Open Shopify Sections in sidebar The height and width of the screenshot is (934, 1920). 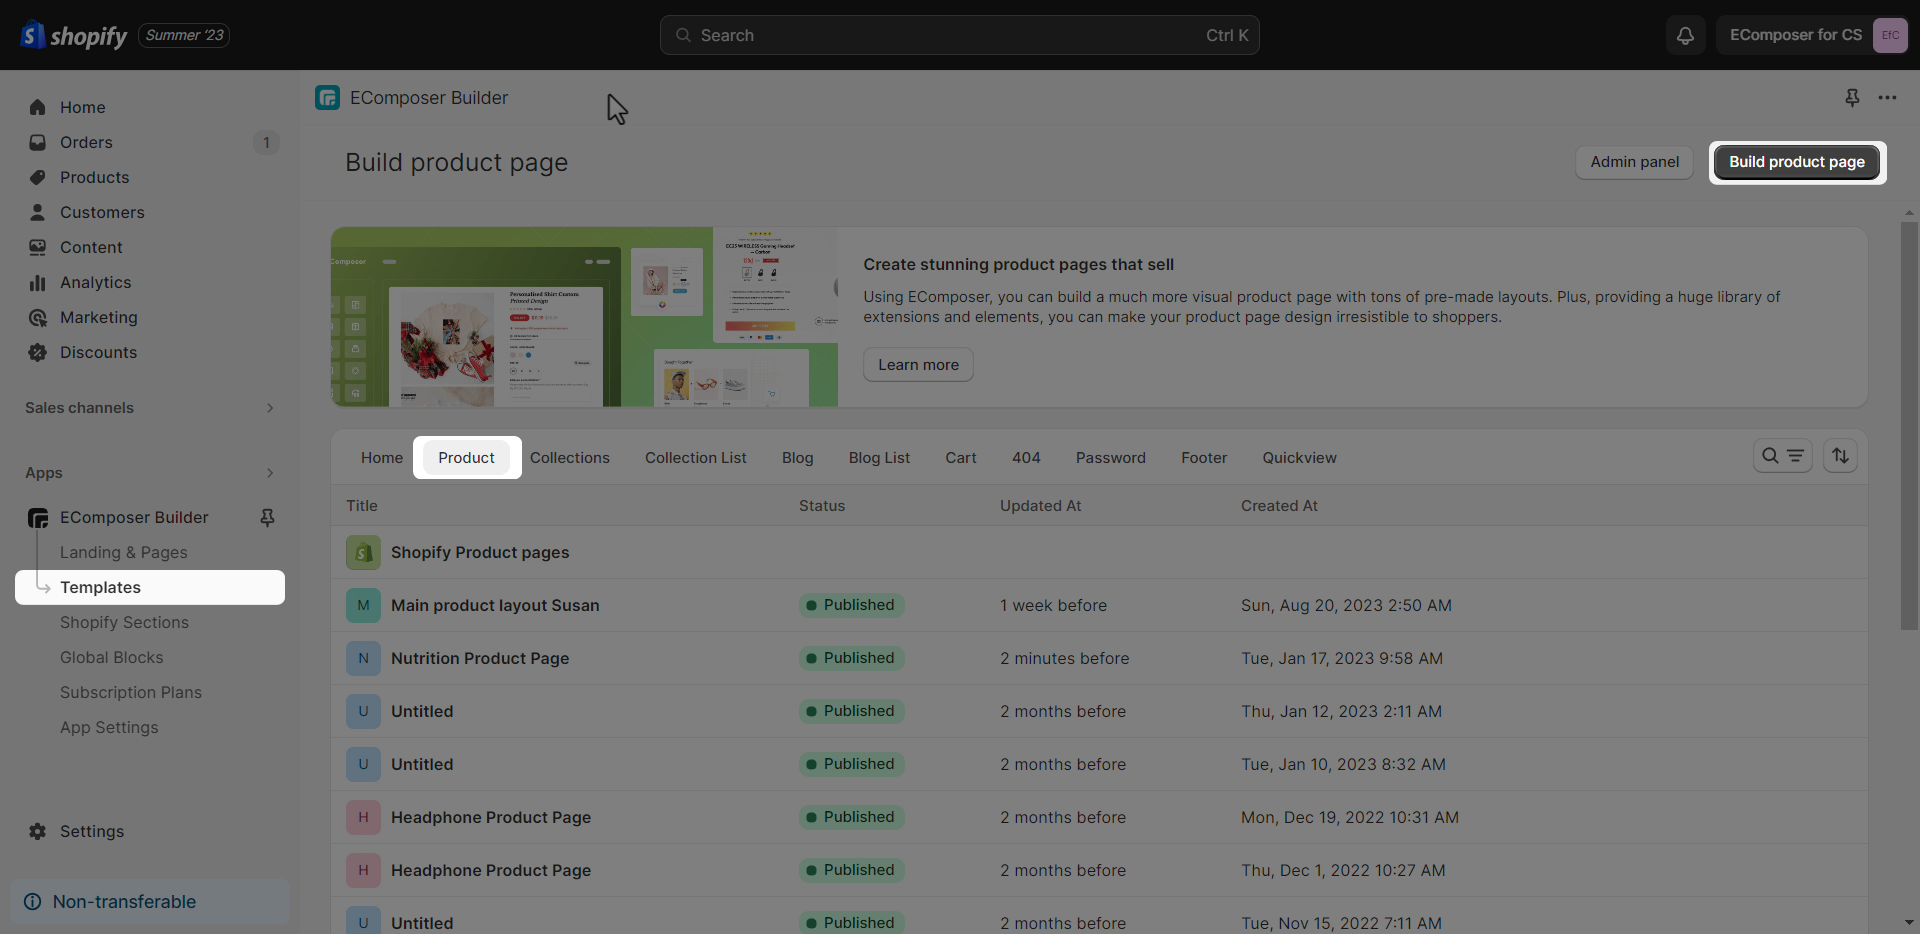tap(124, 622)
